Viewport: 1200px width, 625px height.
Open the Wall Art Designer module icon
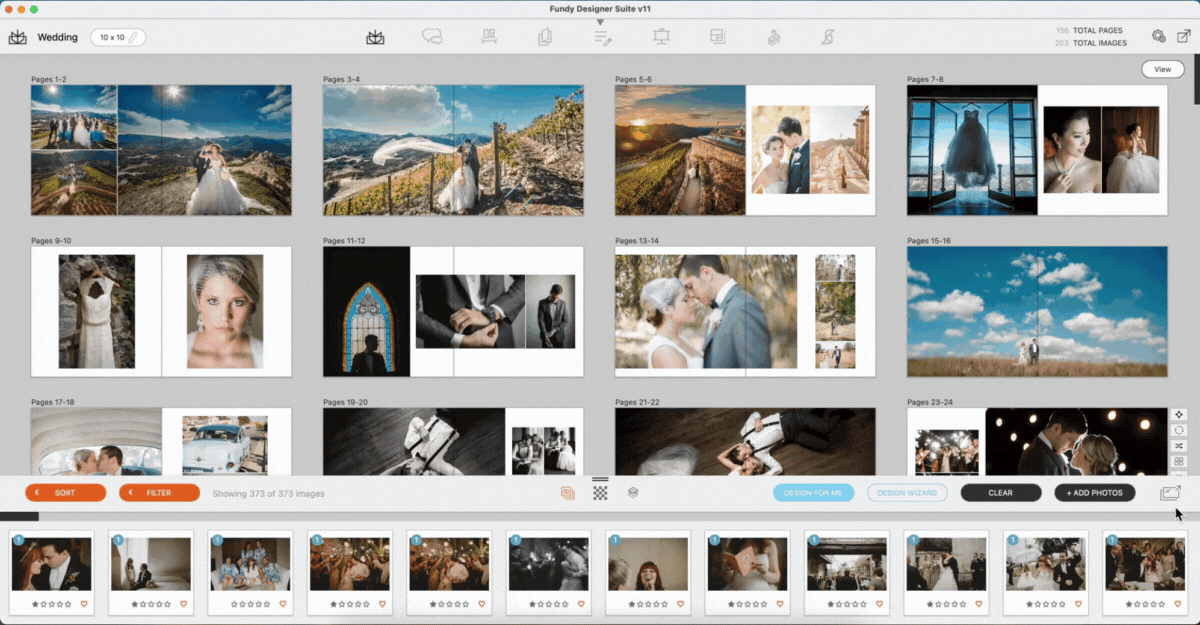[x=489, y=37]
